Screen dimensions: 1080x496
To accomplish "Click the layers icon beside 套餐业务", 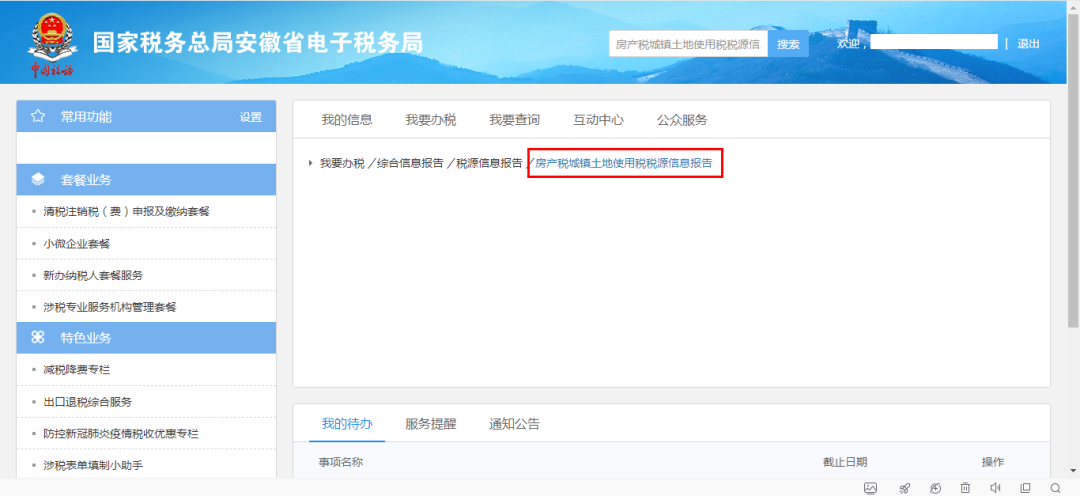I will pyautogui.click(x=38, y=180).
